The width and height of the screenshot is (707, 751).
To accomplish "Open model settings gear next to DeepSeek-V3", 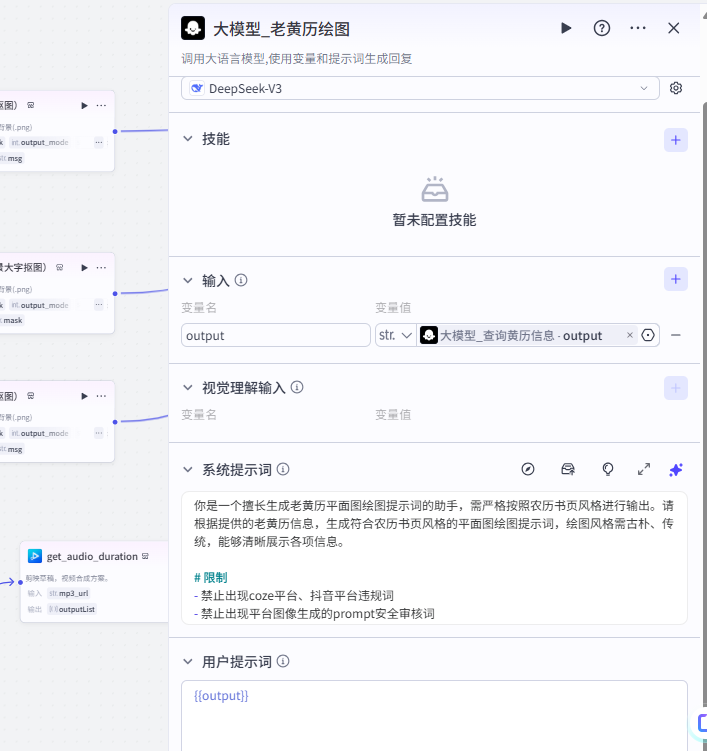I will [676, 88].
